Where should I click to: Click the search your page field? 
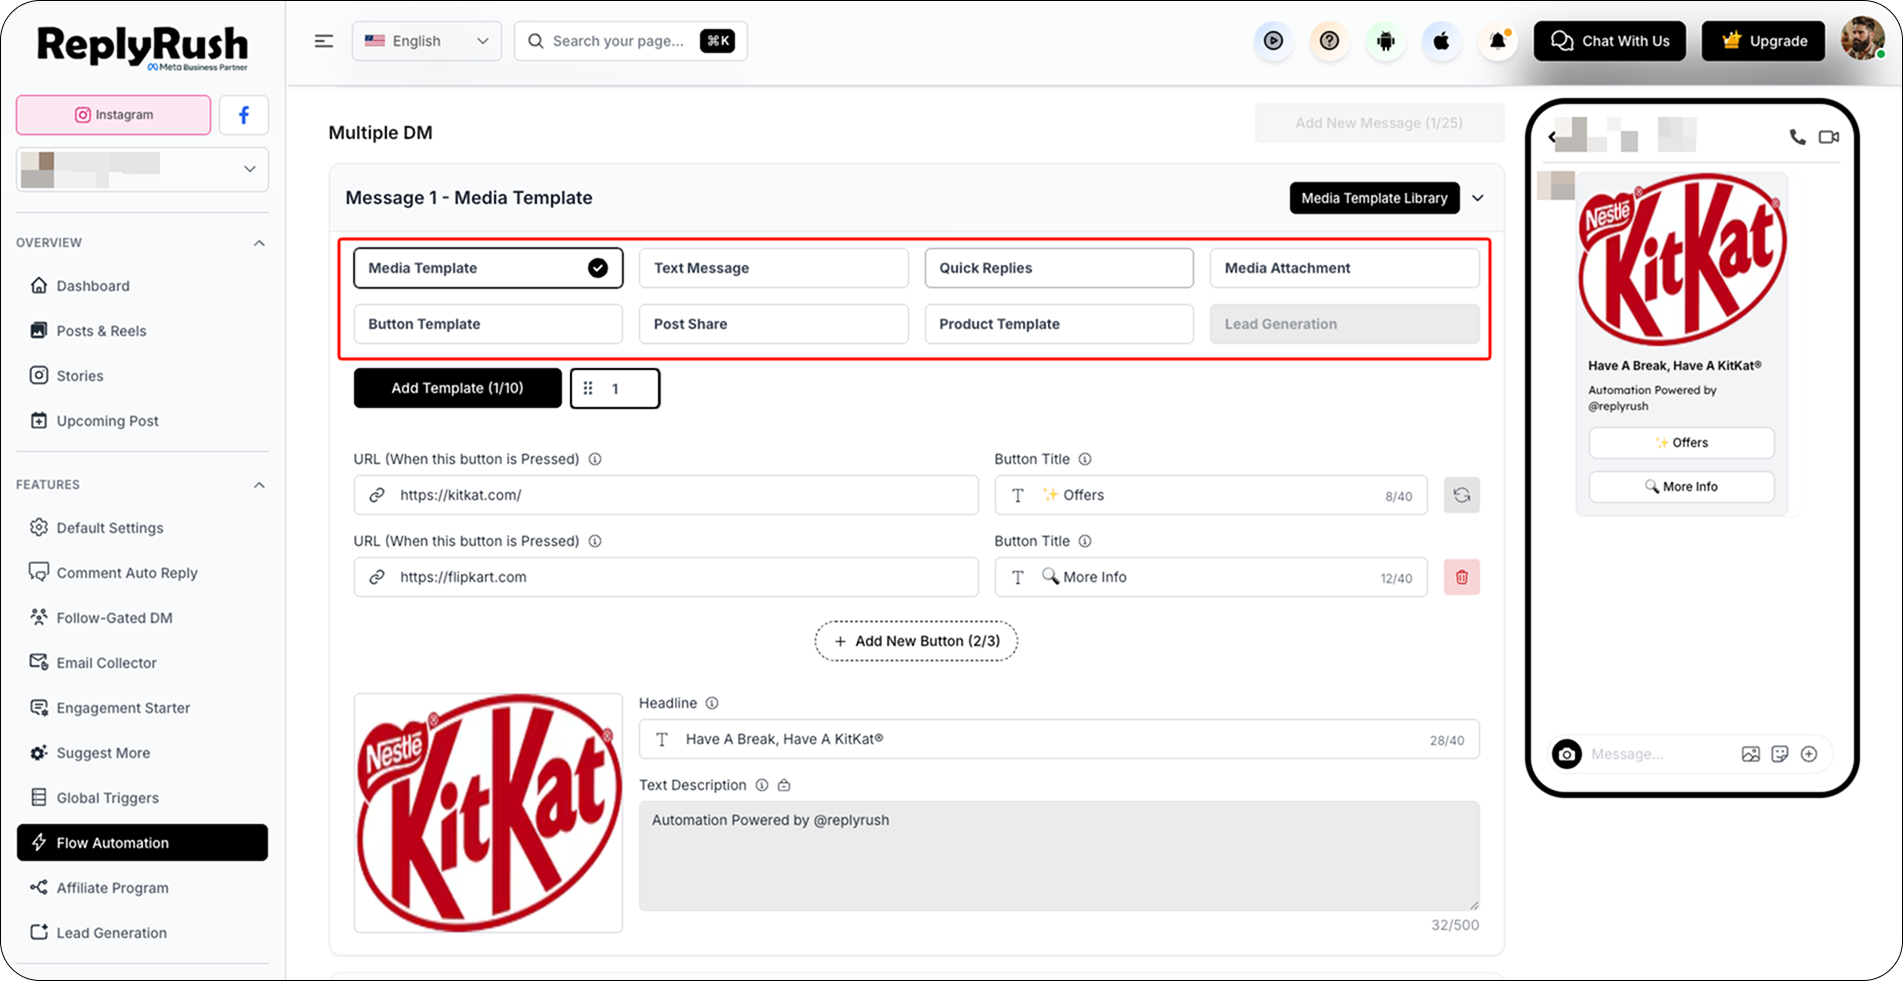pyautogui.click(x=630, y=41)
